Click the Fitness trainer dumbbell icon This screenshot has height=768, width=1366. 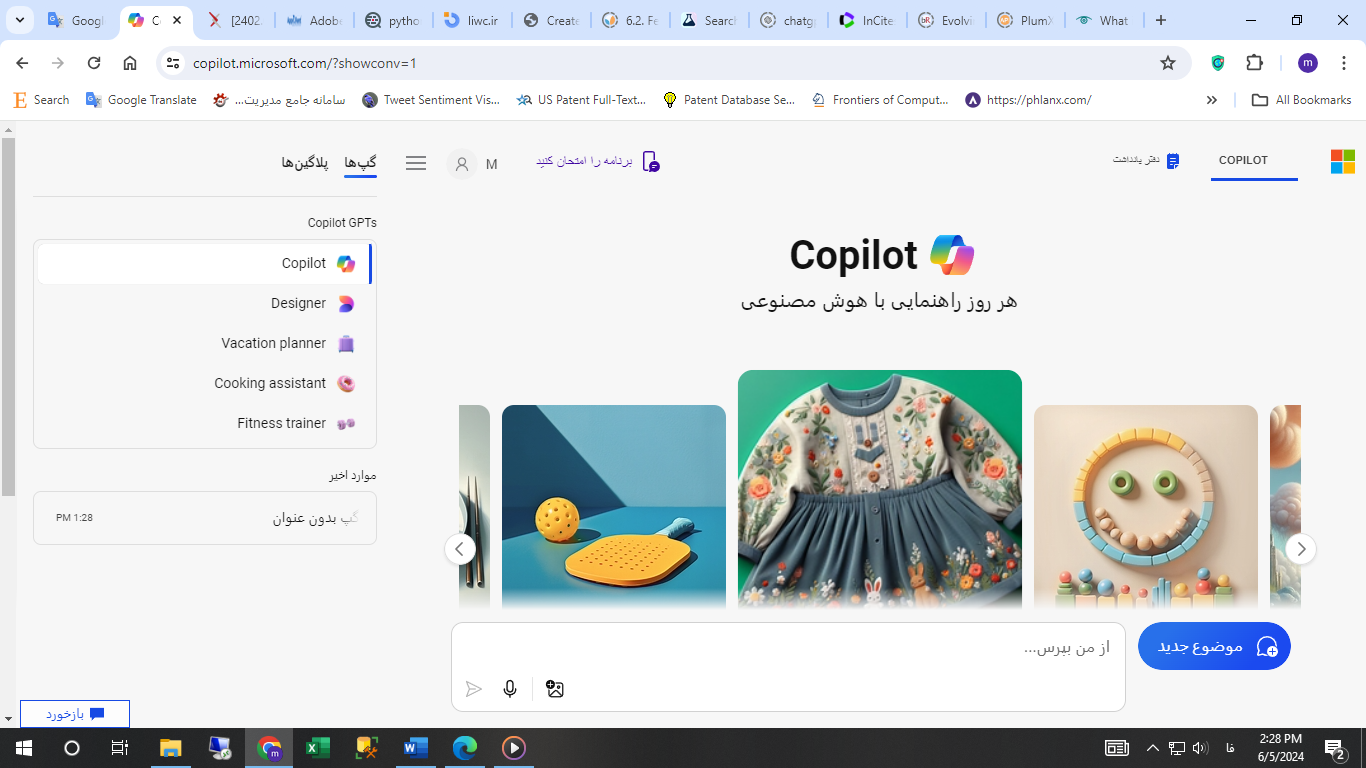point(346,424)
